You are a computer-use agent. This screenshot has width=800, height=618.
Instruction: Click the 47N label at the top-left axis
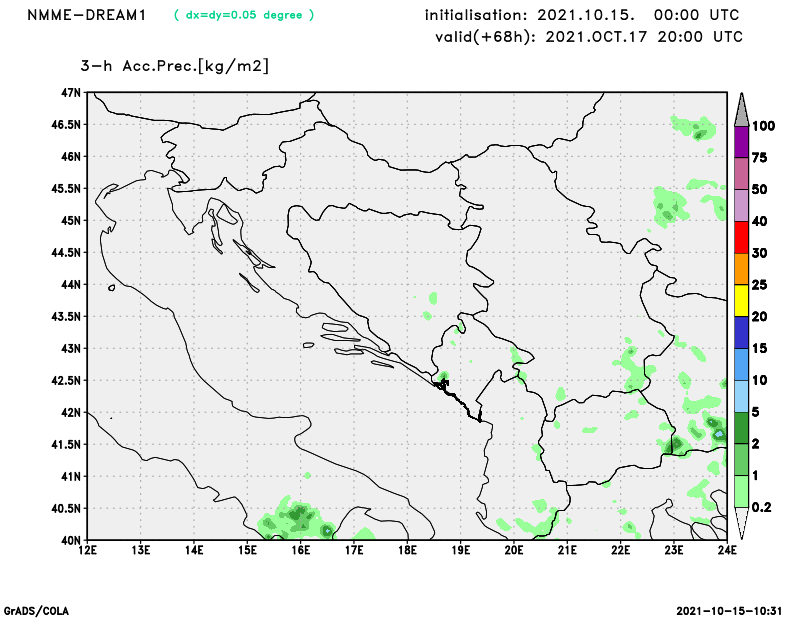click(70, 92)
